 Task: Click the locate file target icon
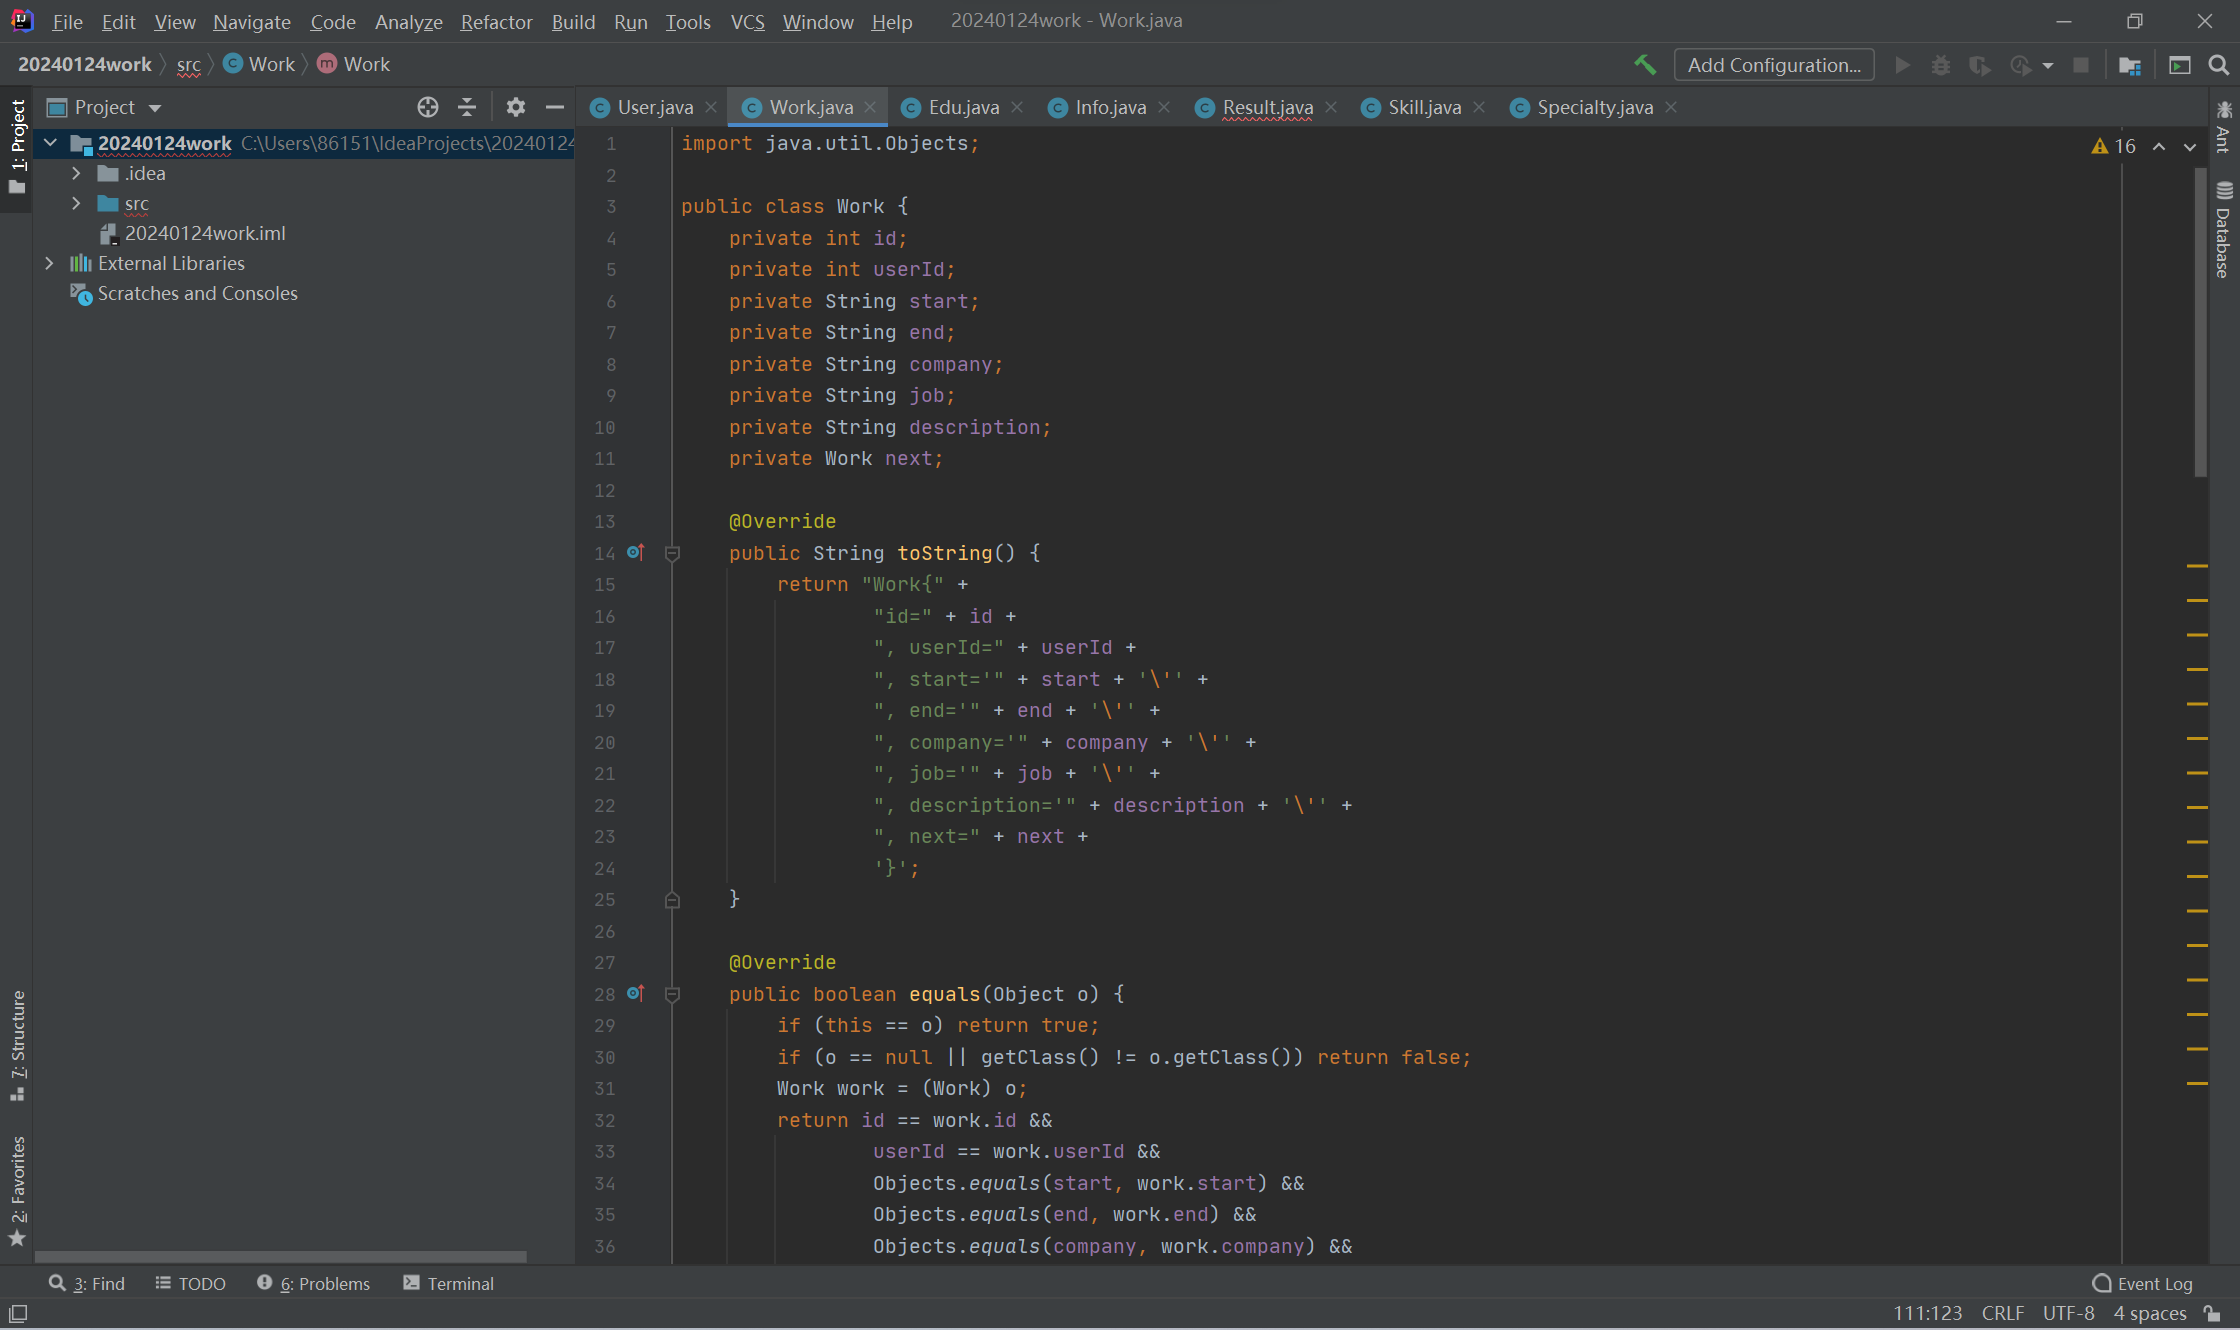tap(428, 107)
